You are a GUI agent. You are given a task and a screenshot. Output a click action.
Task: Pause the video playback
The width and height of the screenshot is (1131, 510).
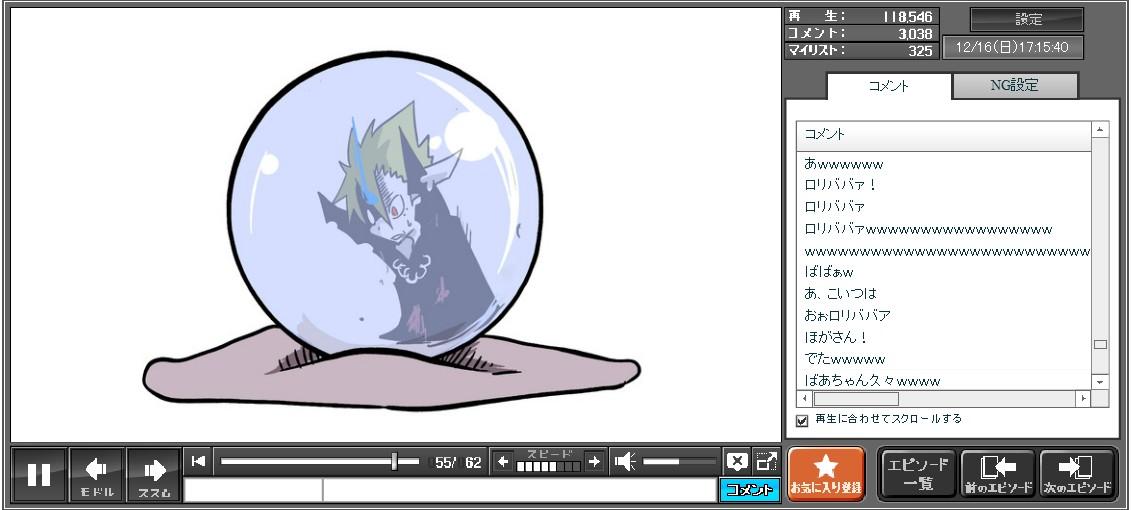(x=39, y=474)
